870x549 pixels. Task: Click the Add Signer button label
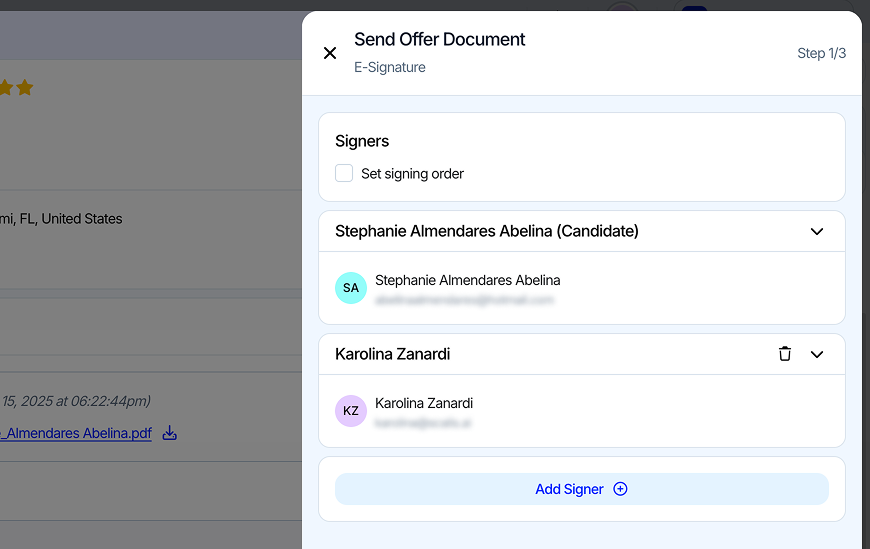click(x=569, y=489)
